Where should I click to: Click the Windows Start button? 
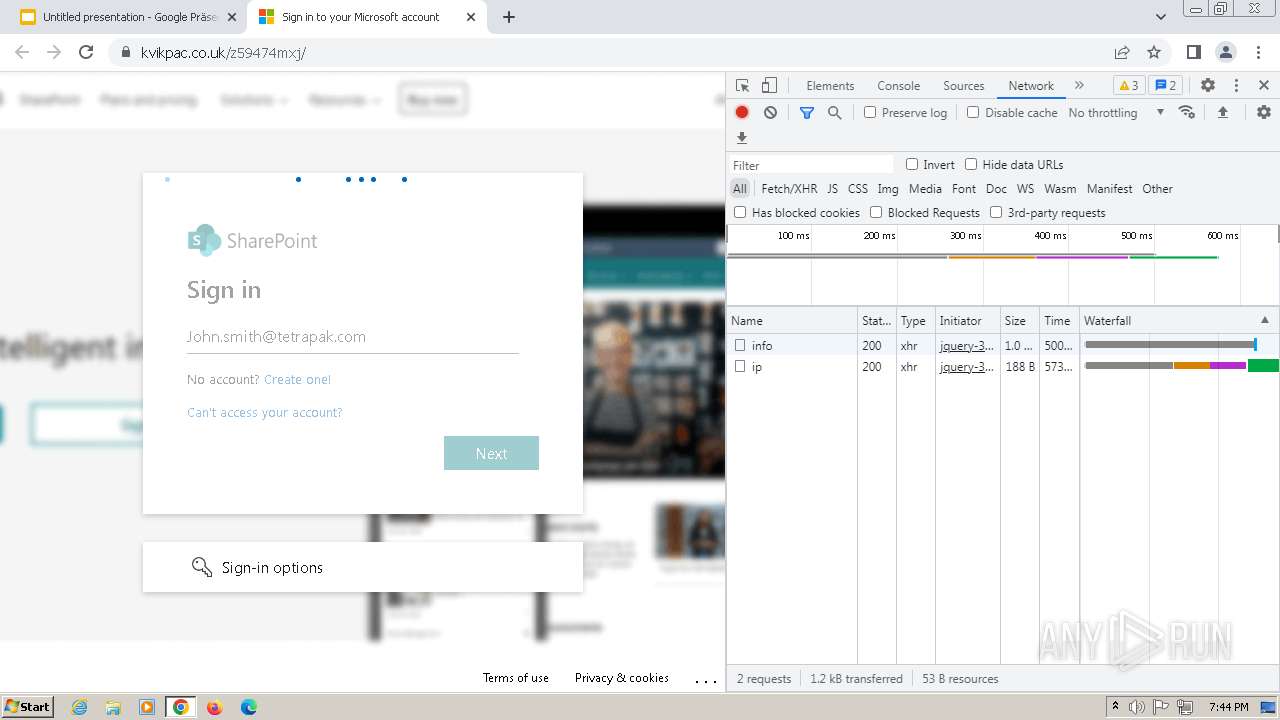point(28,707)
